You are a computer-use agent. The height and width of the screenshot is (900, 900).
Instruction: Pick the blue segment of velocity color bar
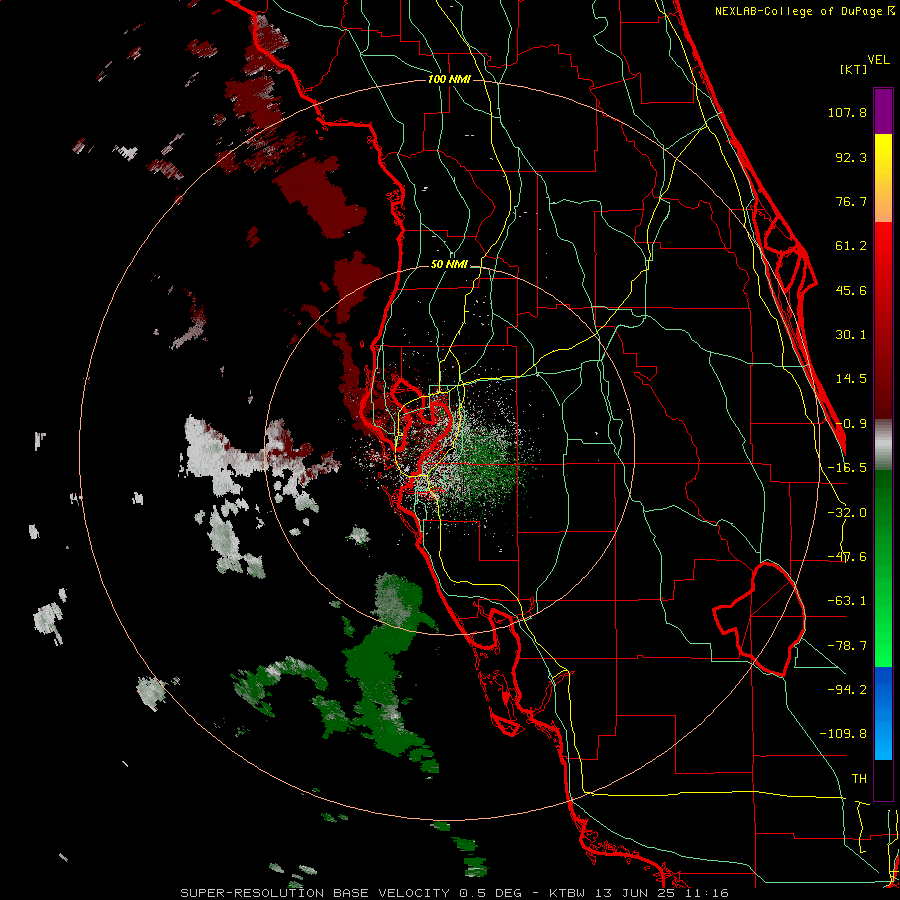[x=883, y=713]
